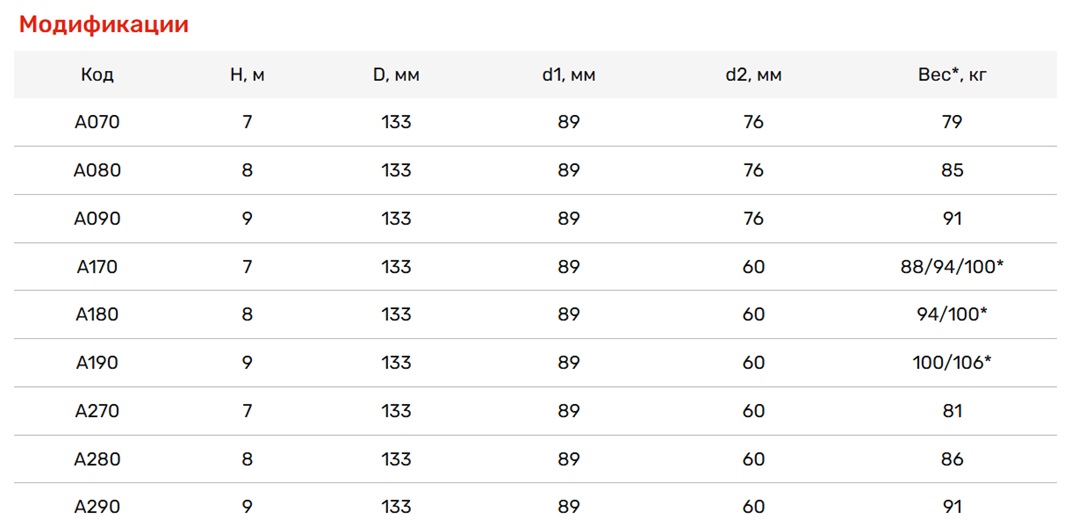The height and width of the screenshot is (527, 1066).
Task: Select the A070 code cell
Action: [x=97, y=122]
